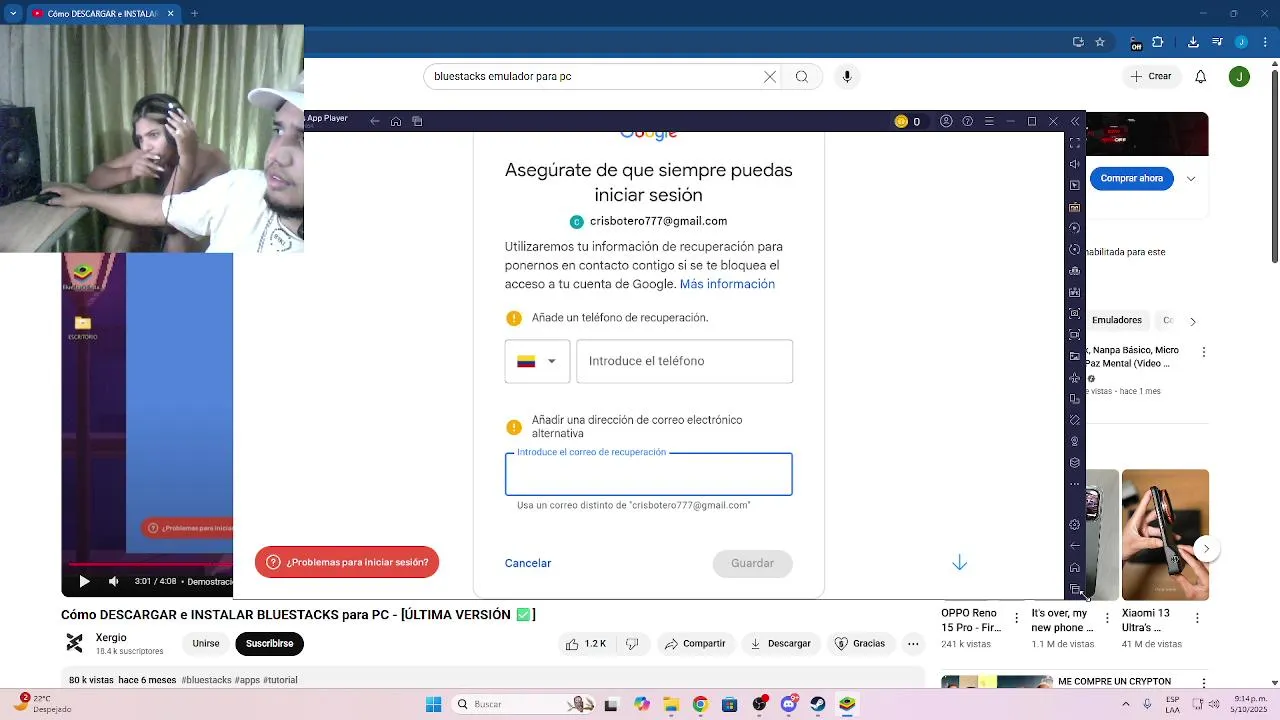
Task: Click blue scroll-down arrow in BlueStacks
Action: [x=960, y=563]
